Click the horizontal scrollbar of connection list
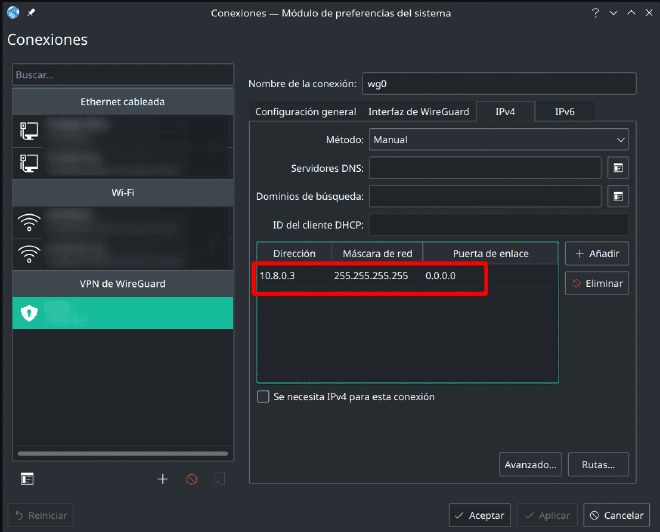Image resolution: width=660 pixels, height=532 pixels. coord(123,454)
